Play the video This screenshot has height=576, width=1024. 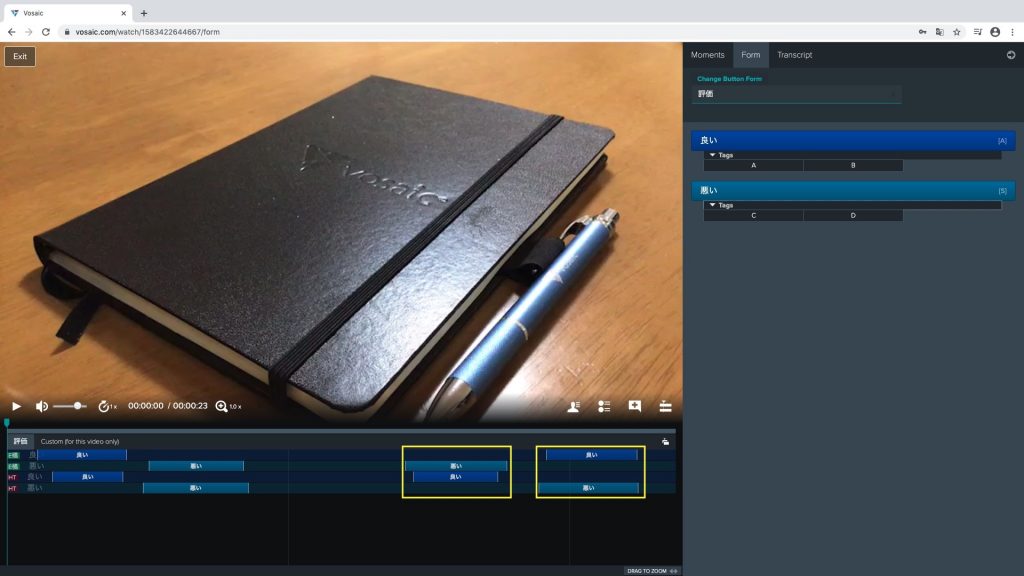pos(16,406)
